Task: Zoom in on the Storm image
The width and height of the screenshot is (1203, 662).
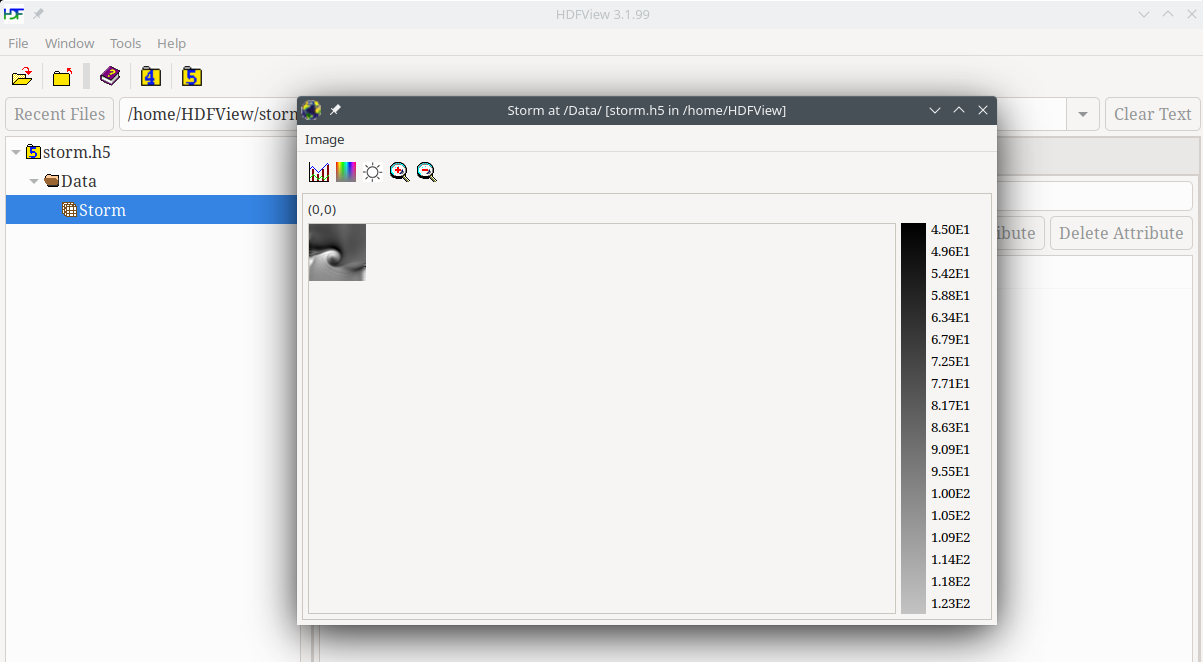Action: 400,172
